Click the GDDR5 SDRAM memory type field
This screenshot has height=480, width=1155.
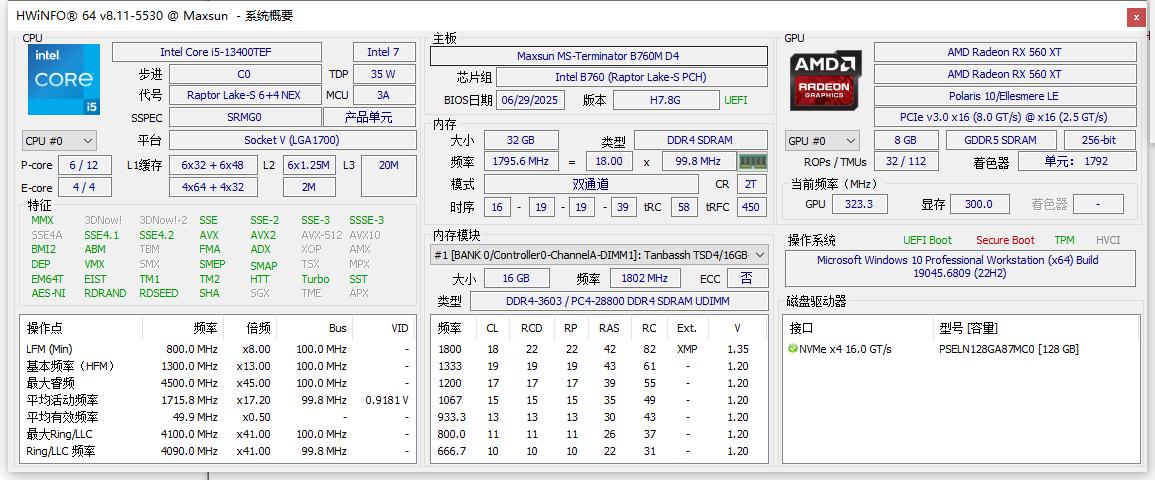1000,140
